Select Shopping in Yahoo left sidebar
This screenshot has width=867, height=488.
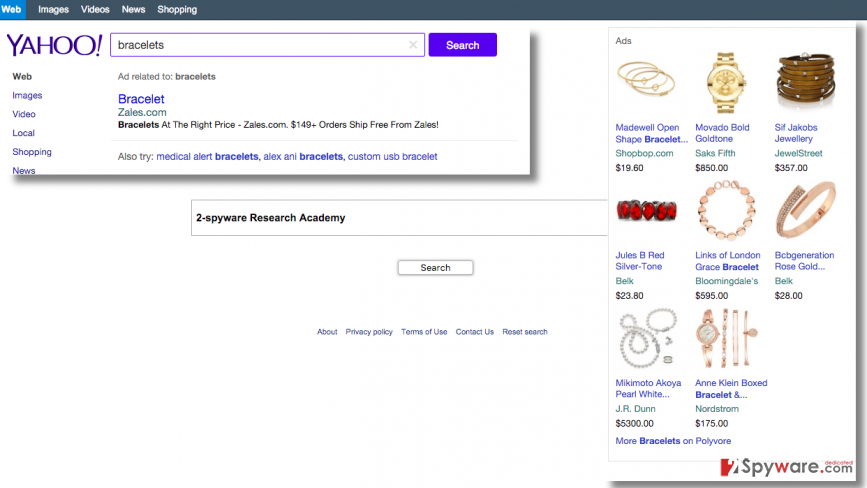tap(32, 151)
